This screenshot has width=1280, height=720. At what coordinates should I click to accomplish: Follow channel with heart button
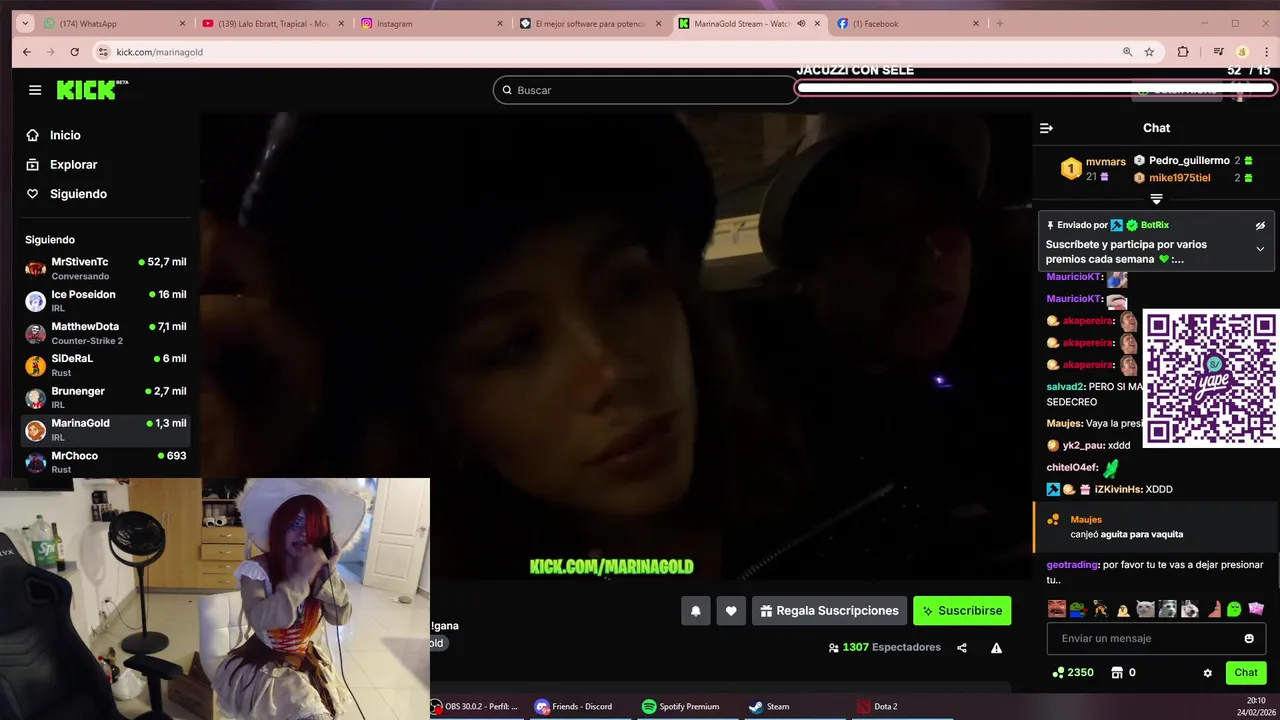731,611
